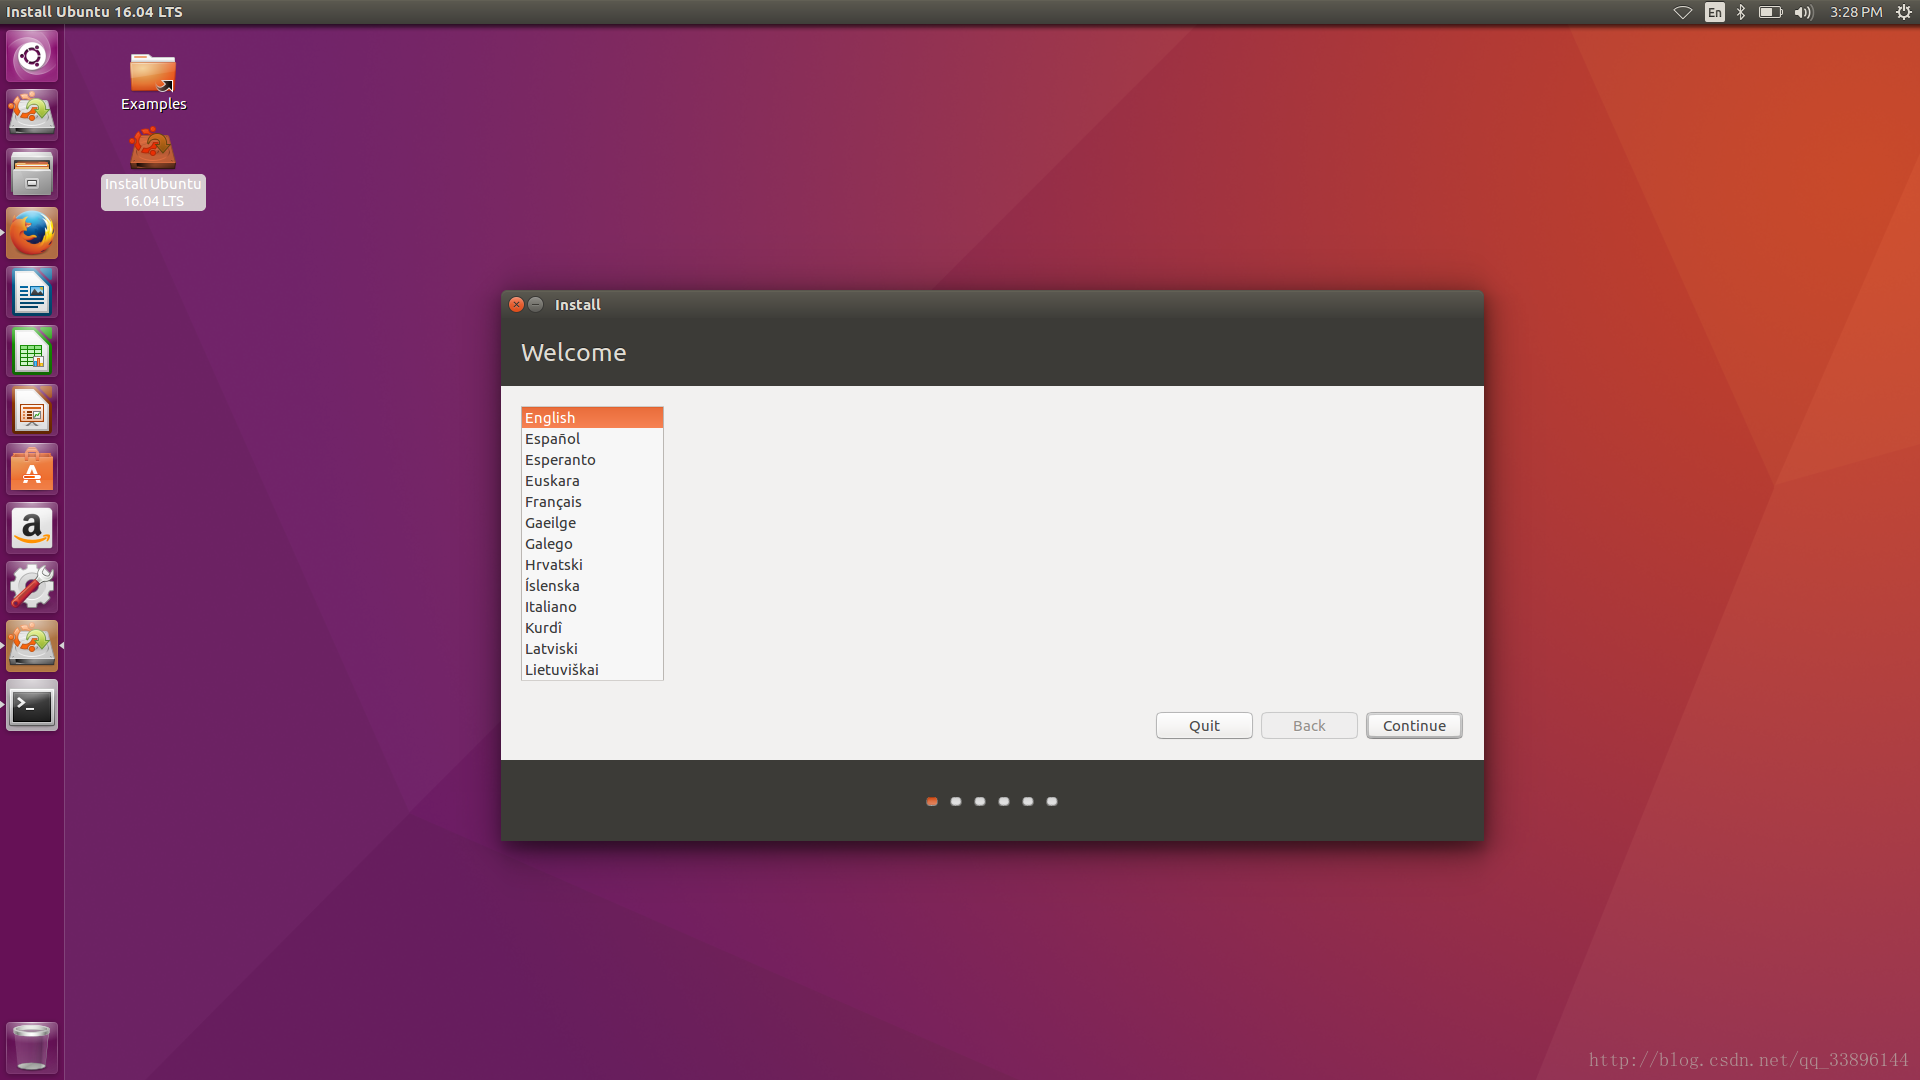Open LibreOffice Calc from the launcher

click(32, 351)
